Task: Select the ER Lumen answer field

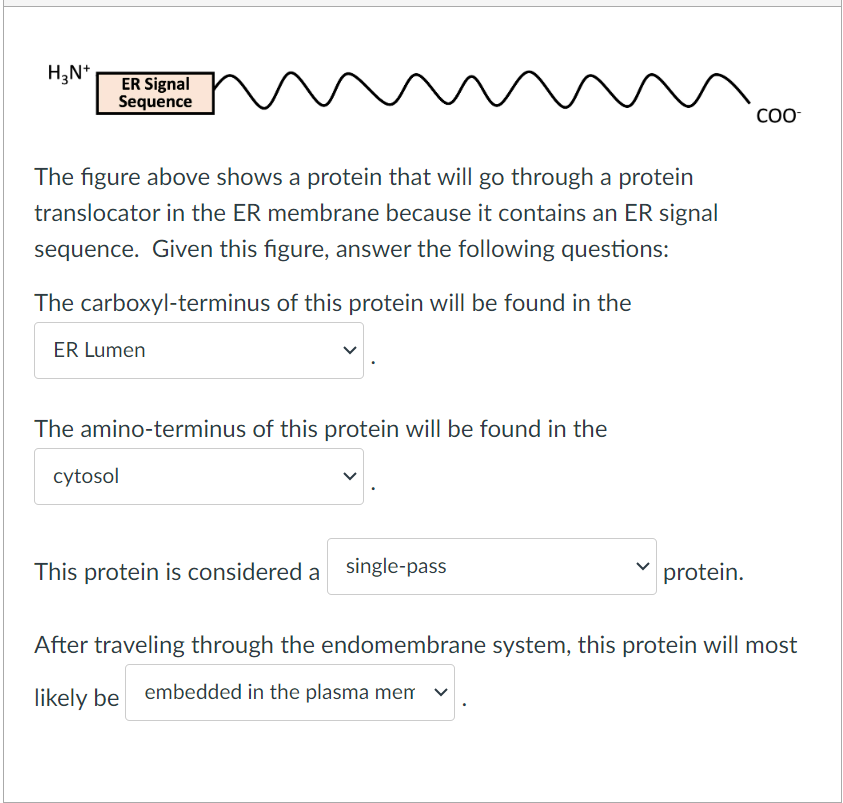Action: [x=198, y=350]
